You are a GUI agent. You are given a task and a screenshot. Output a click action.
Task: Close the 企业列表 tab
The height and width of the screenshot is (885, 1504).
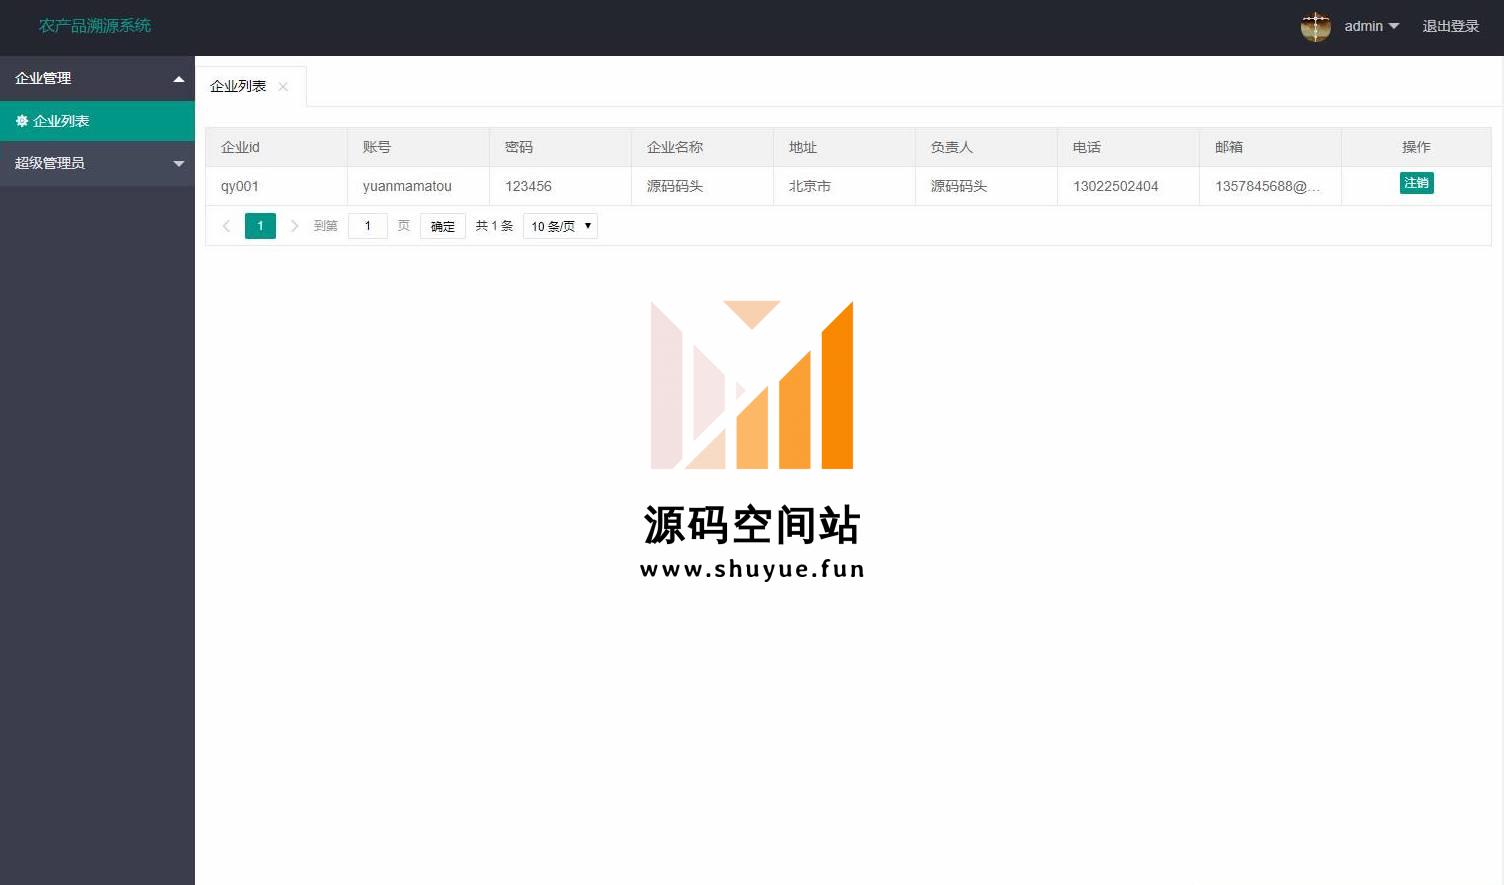point(283,87)
